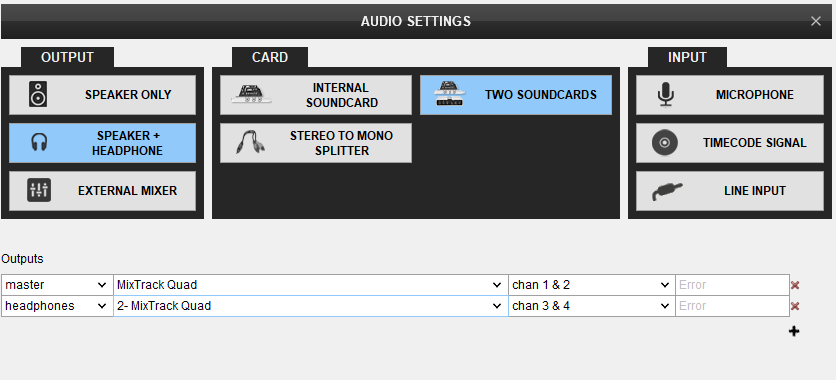Expand the 2- MixTrack Quad device dropdown
Screen dimensions: 836x380
(311, 306)
